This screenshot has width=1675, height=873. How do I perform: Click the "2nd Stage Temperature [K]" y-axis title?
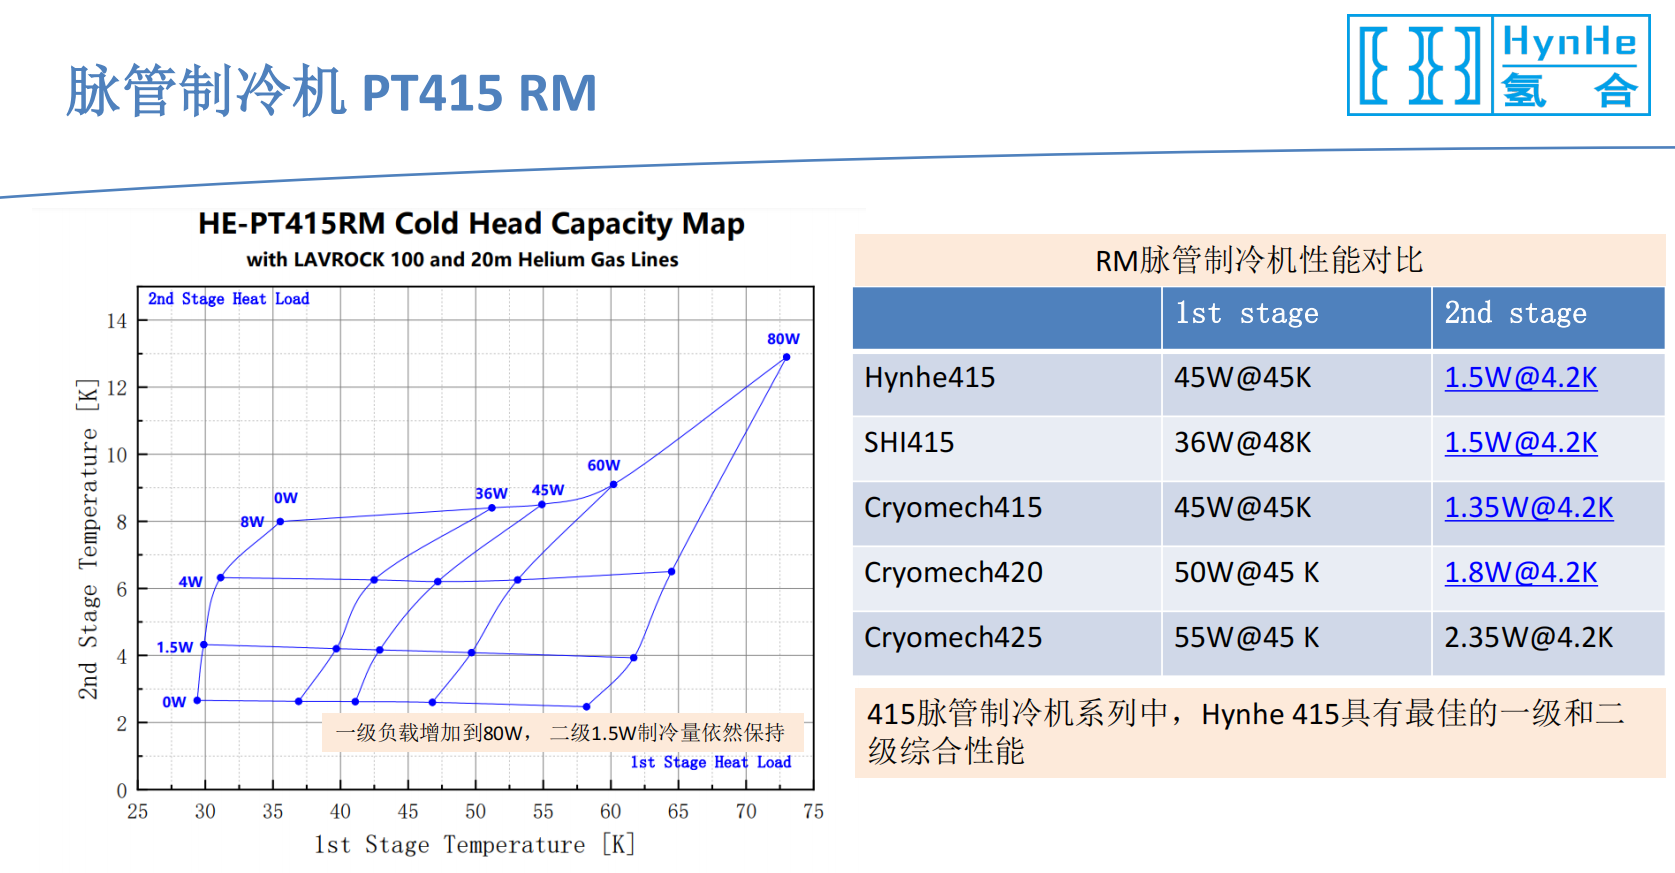pyautogui.click(x=88, y=539)
